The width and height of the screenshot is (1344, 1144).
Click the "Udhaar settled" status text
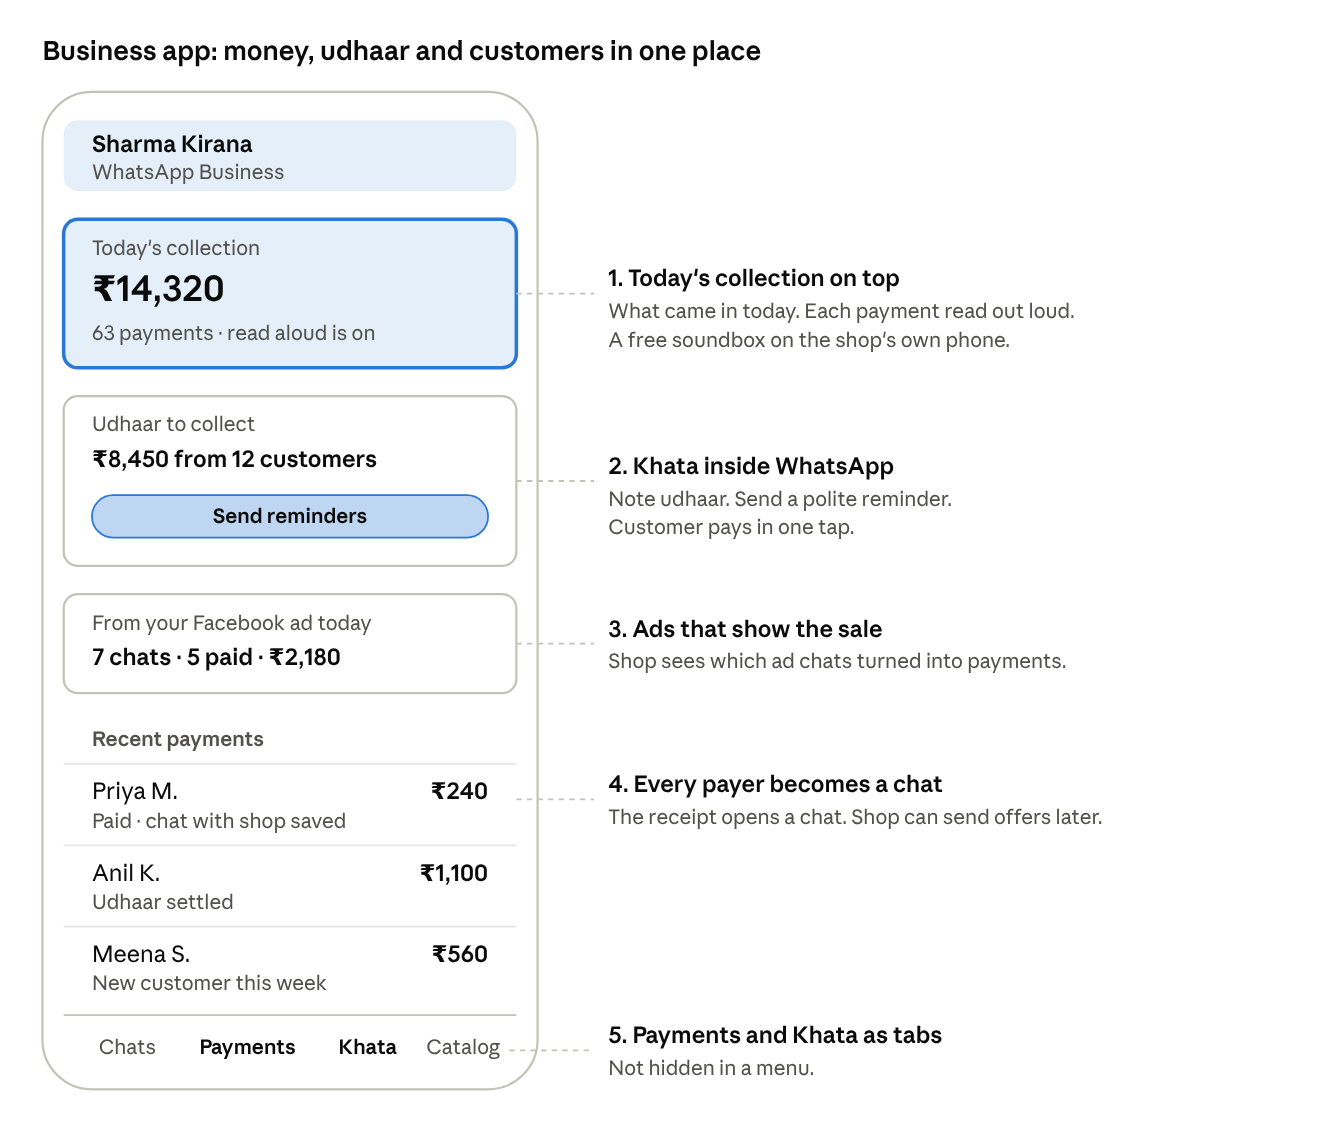point(162,902)
